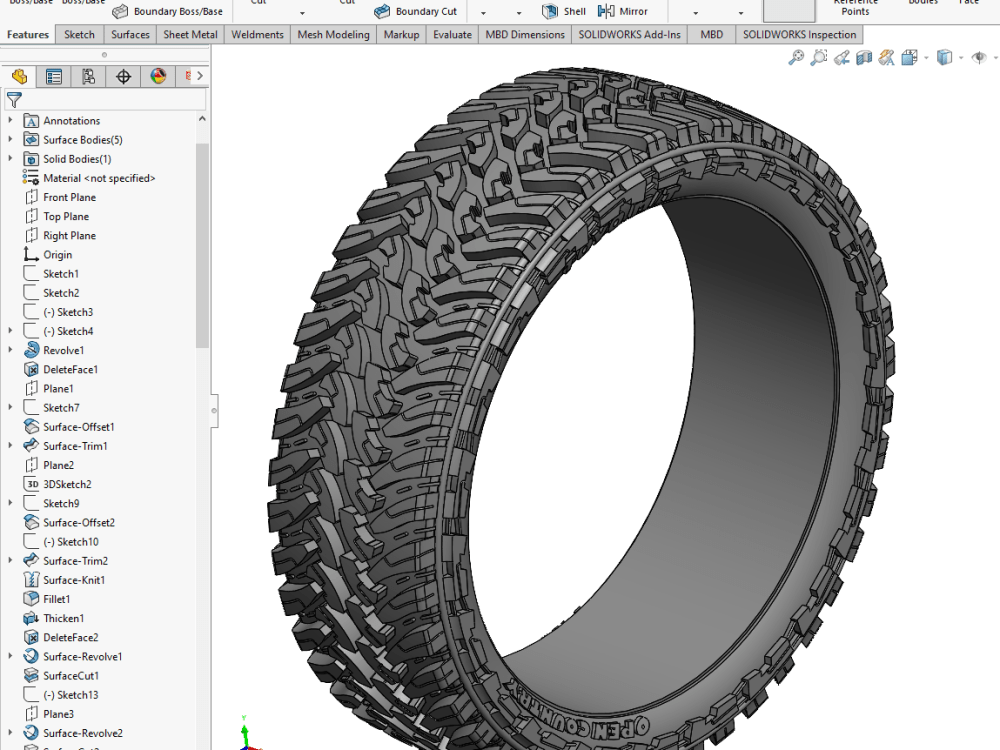Select the Zoom to Fit icon

(796, 57)
